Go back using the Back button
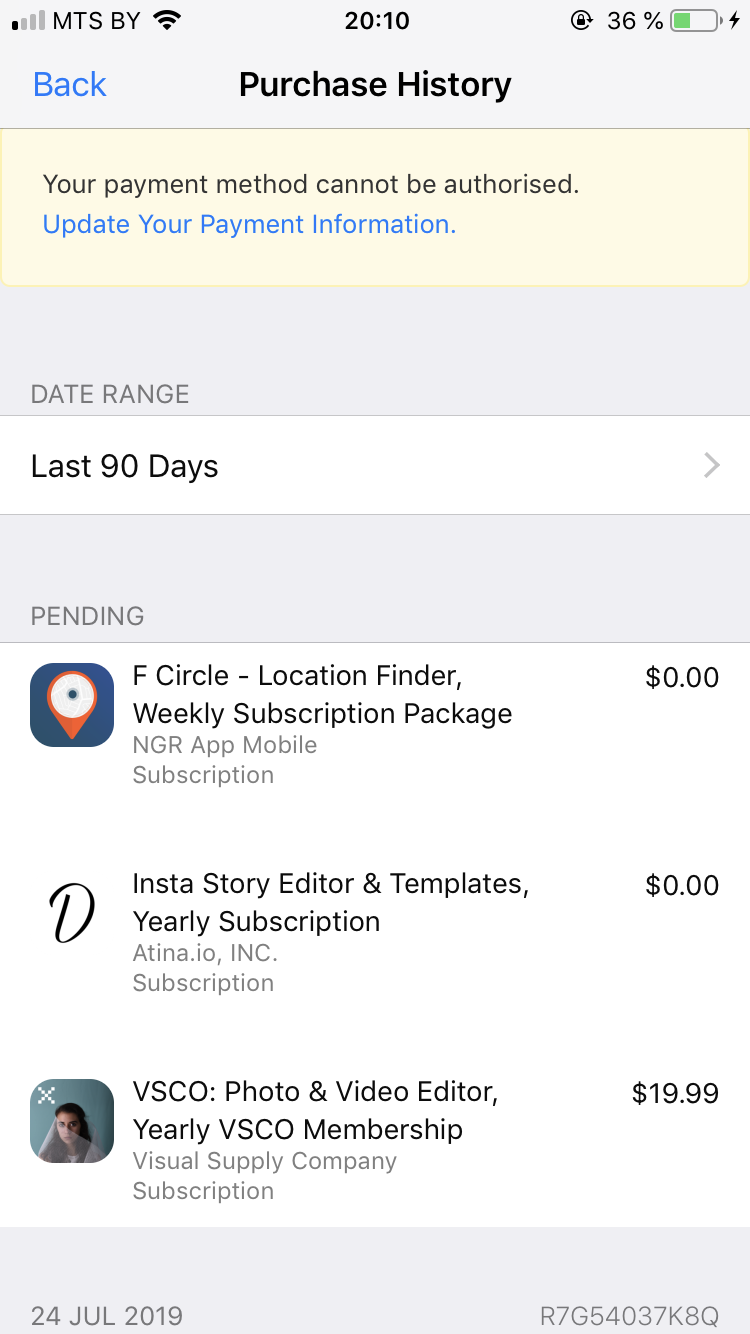The height and width of the screenshot is (1334, 750). click(70, 85)
